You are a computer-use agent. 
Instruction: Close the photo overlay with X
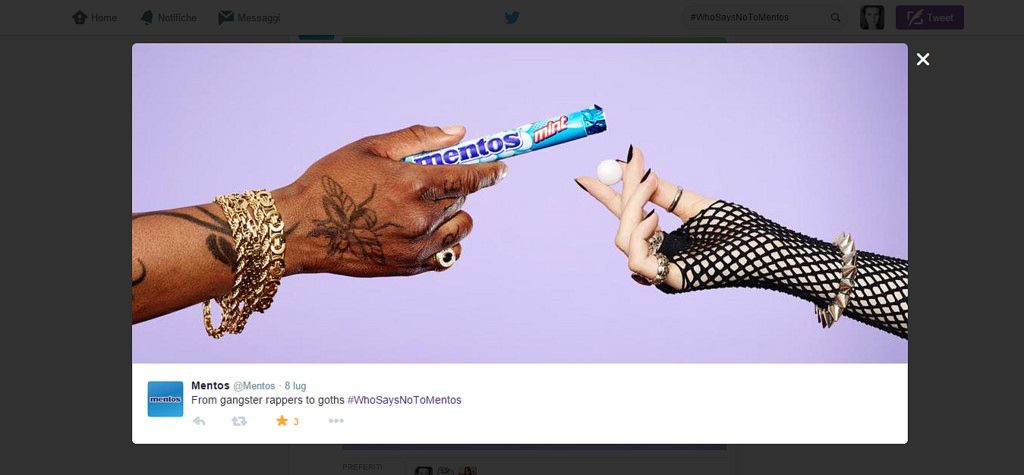pyautogui.click(x=923, y=59)
